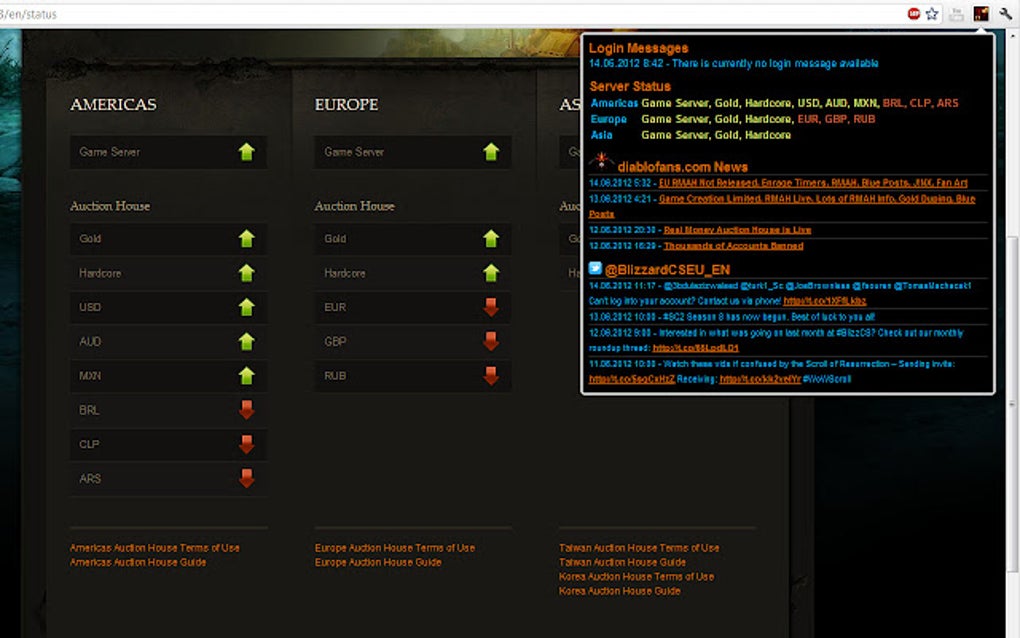Viewport: 1020px width, 638px height.
Task: Click the red AdBlock stop-sign icon
Action: [913, 14]
